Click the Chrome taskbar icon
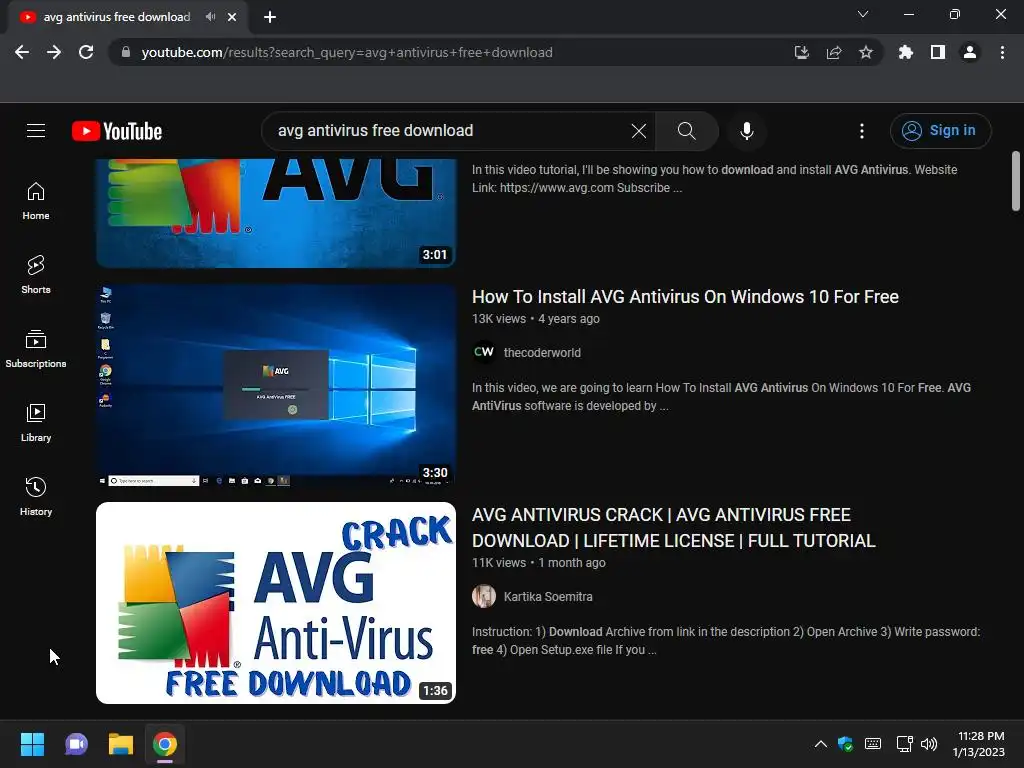Viewport: 1024px width, 768px height. coord(165,744)
